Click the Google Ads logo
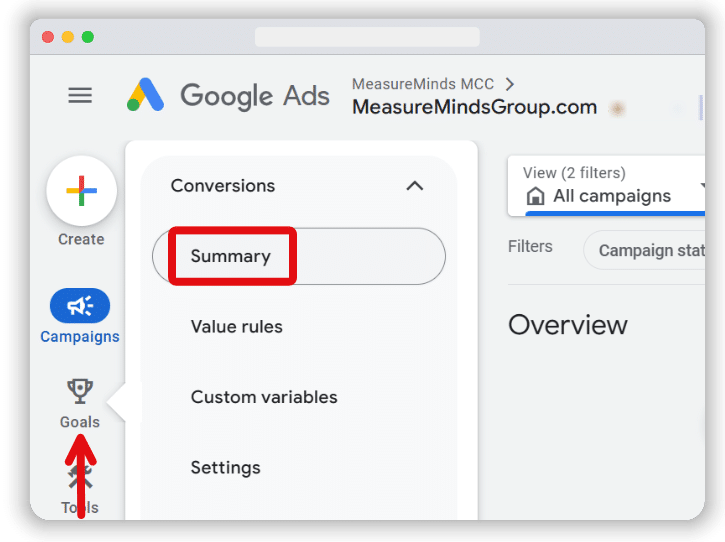 228,96
